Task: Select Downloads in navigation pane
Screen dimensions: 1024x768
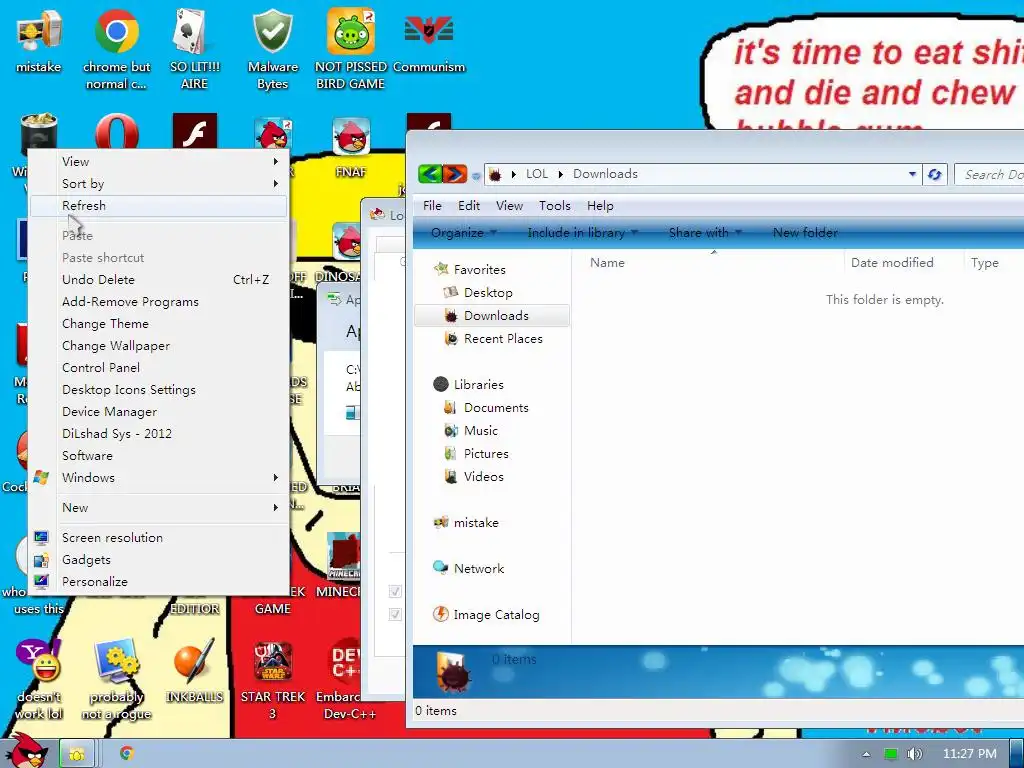Action: [x=491, y=315]
